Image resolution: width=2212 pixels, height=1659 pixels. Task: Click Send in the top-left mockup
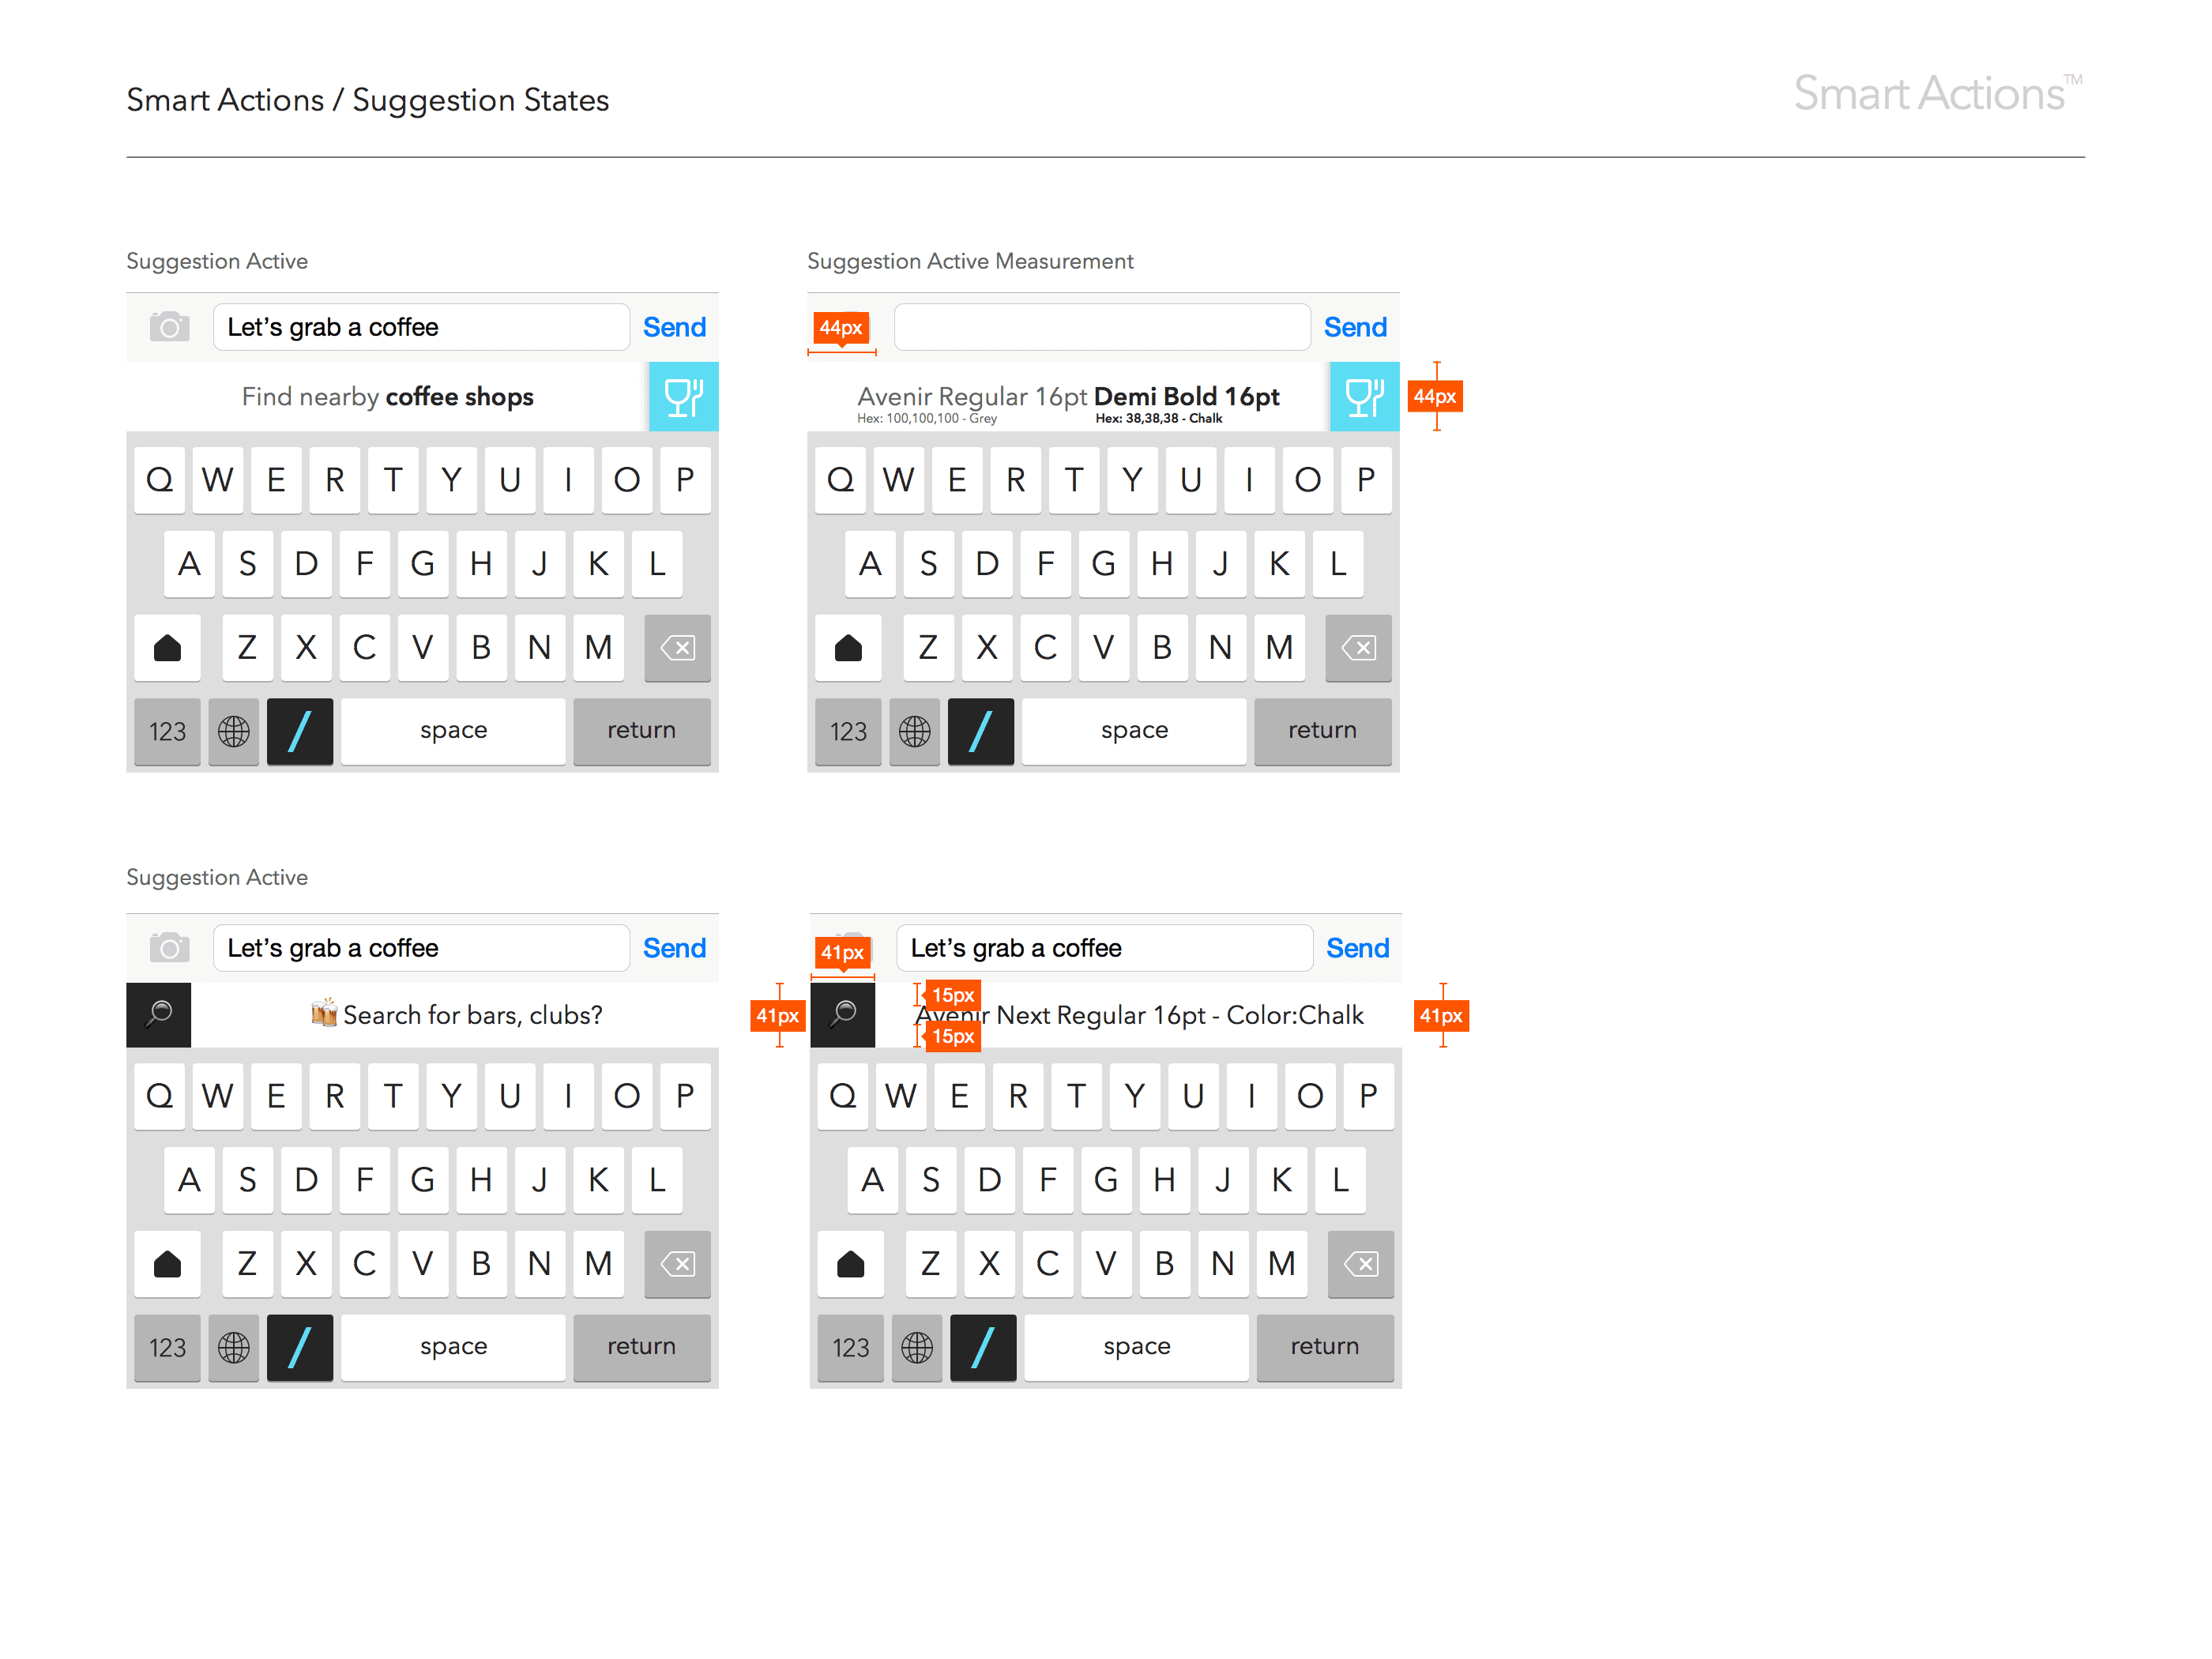[x=674, y=327]
